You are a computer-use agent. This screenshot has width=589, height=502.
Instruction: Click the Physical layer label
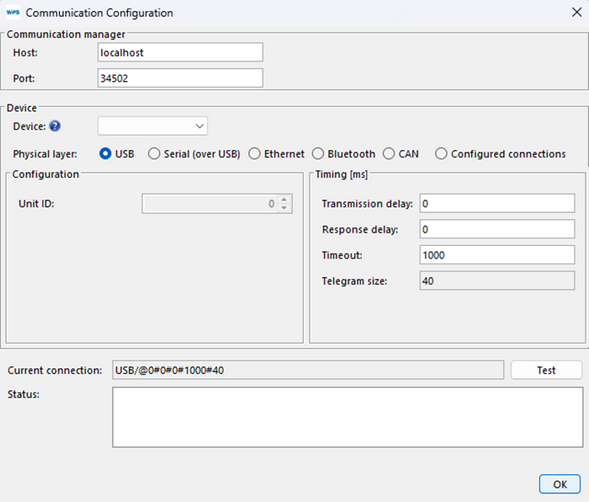click(x=45, y=154)
